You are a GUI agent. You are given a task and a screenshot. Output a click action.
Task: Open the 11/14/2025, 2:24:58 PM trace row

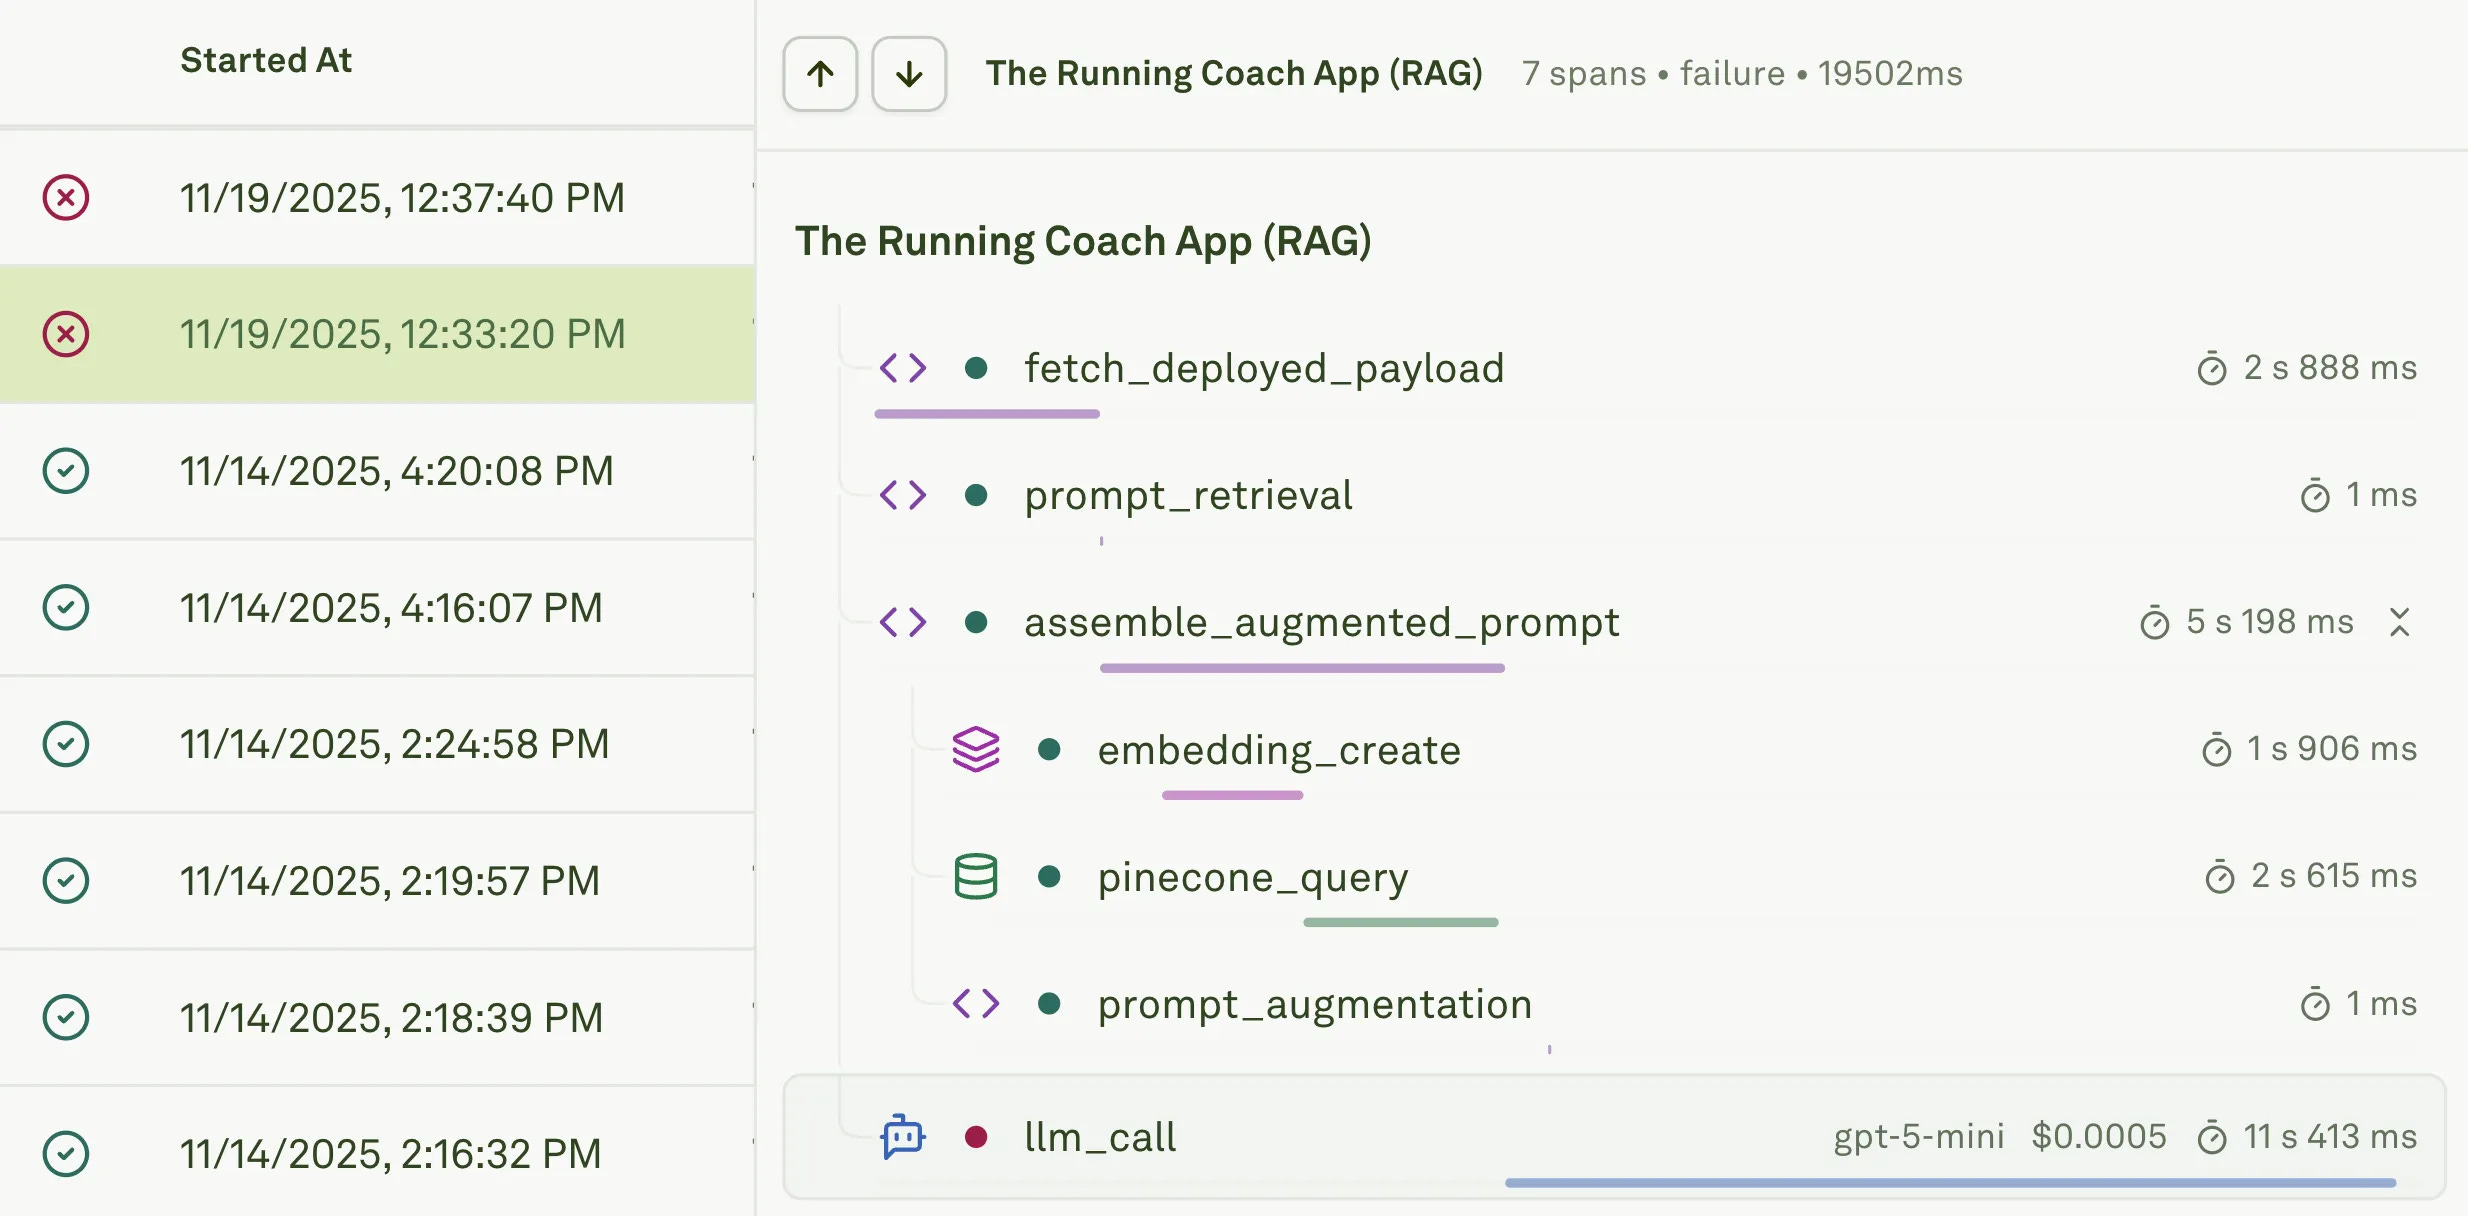pos(394,744)
